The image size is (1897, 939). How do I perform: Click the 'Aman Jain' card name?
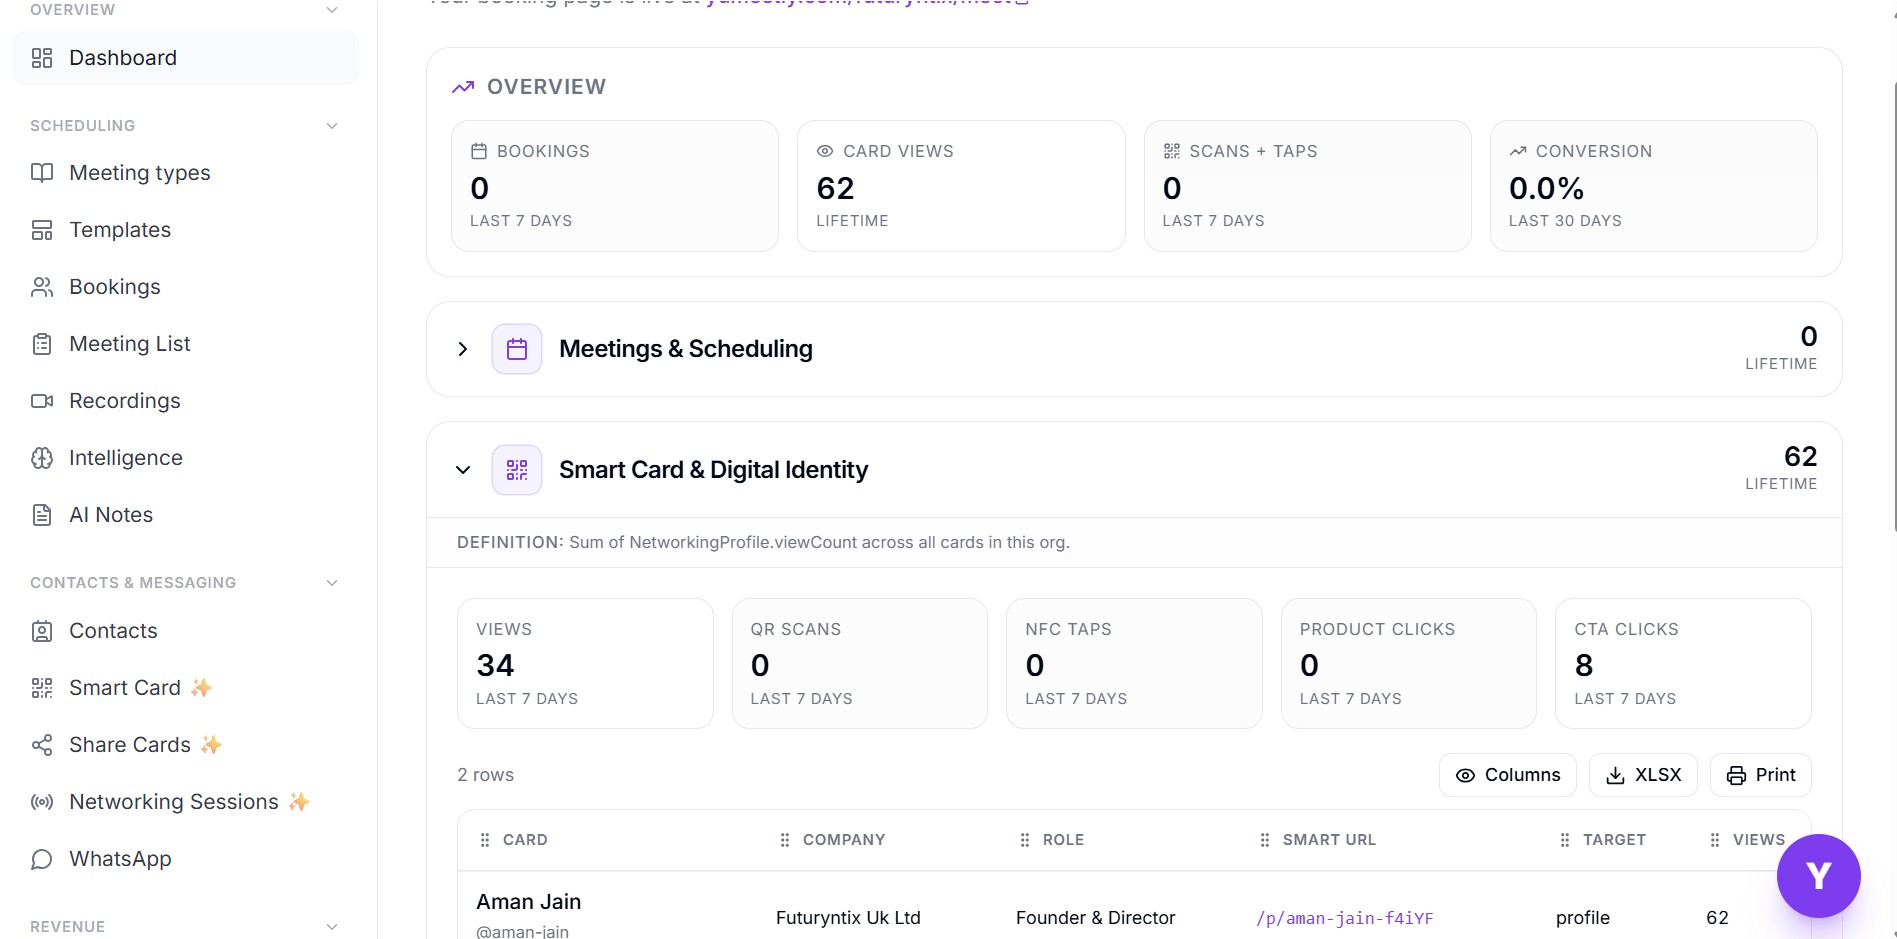(x=529, y=902)
